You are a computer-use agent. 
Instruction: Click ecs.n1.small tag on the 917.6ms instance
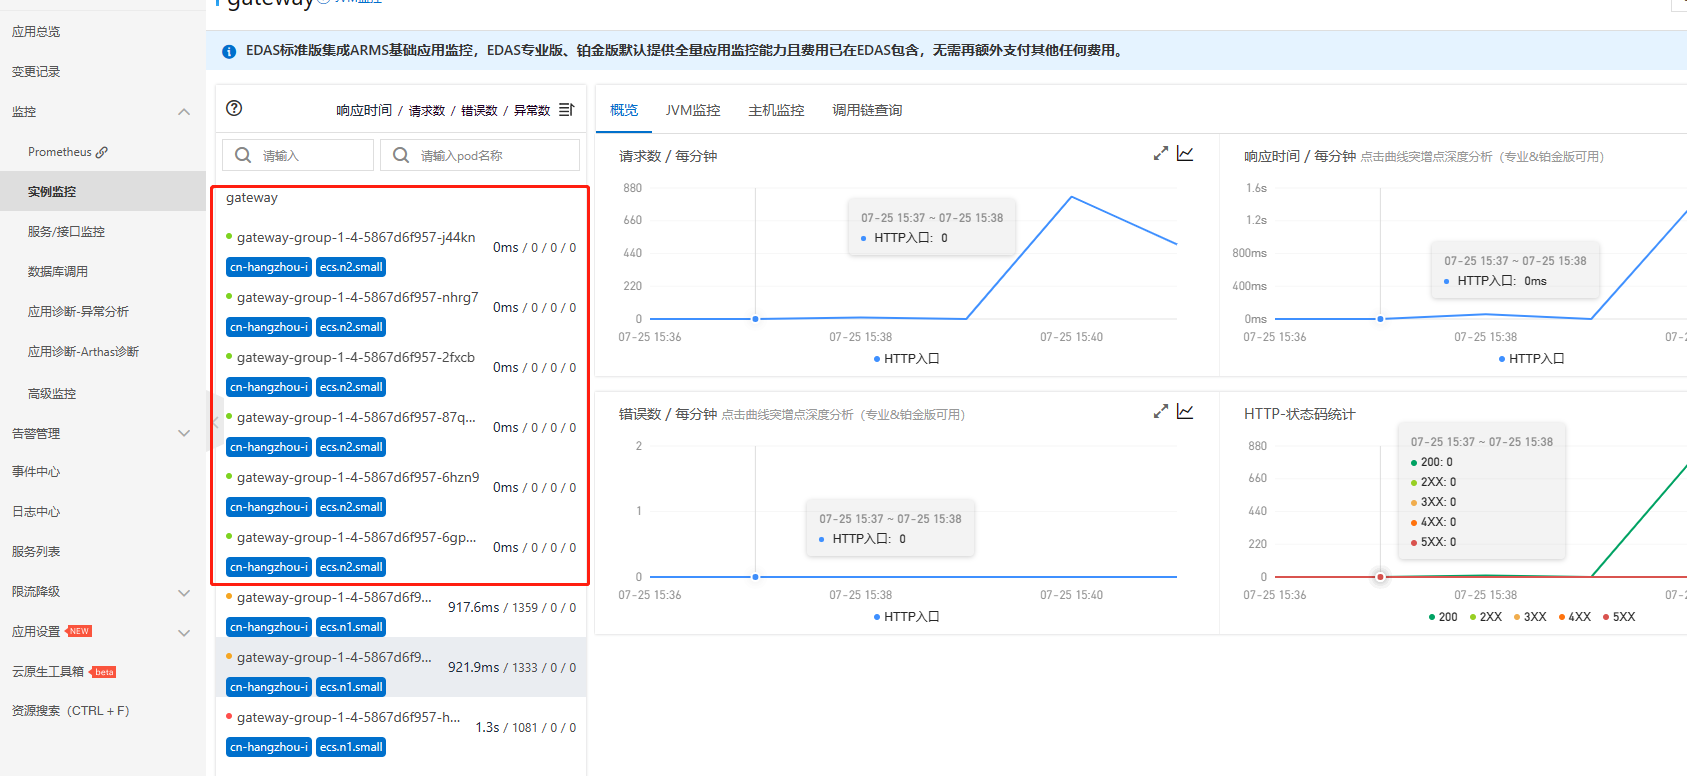click(x=351, y=627)
